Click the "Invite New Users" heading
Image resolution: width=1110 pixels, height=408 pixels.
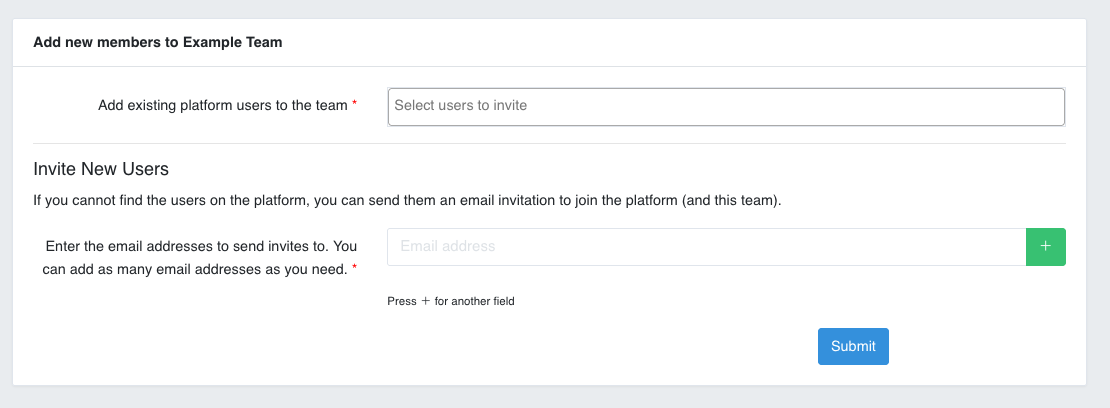[101, 169]
